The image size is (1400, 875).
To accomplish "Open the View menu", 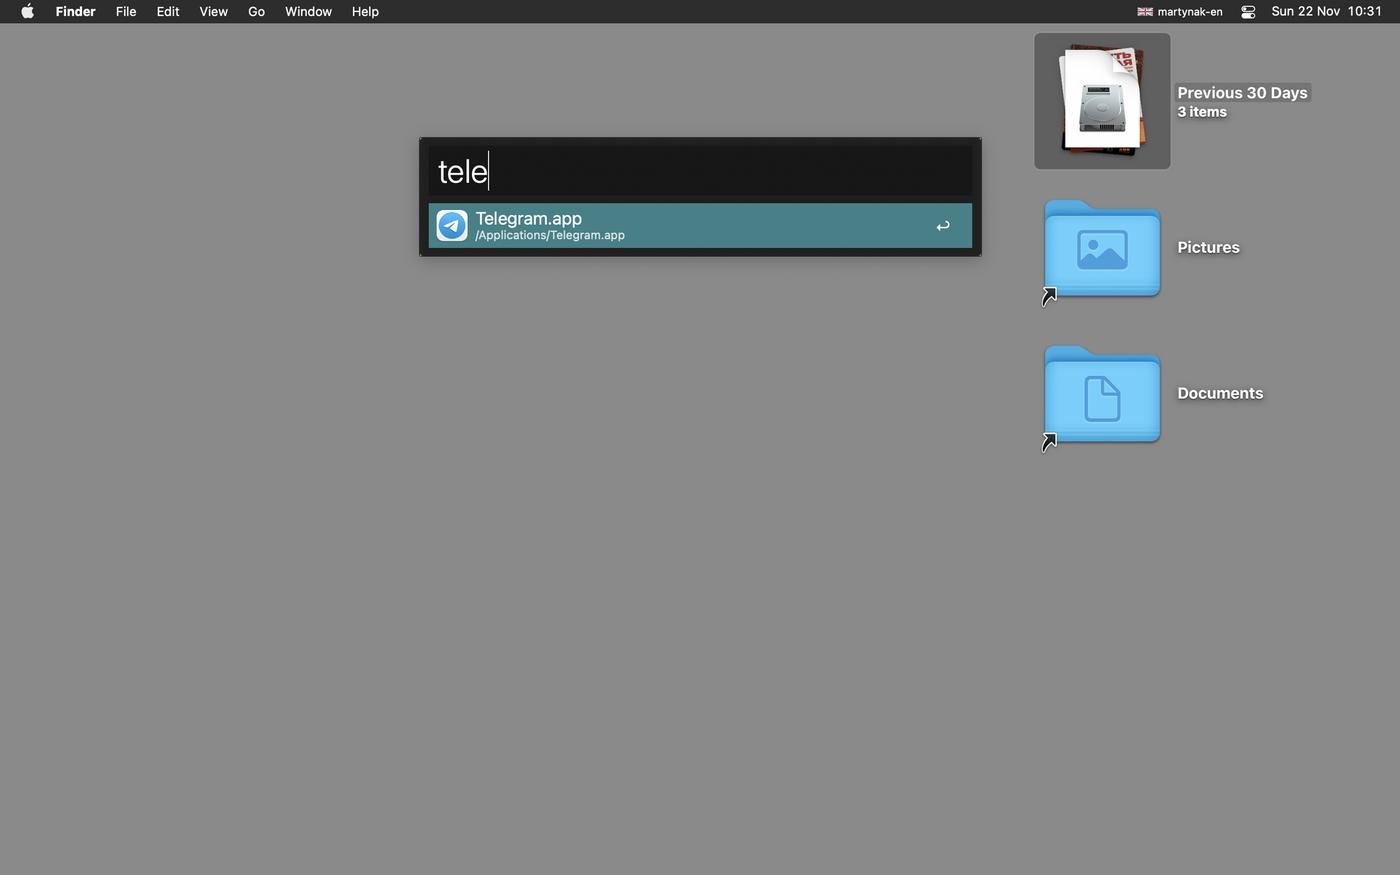I will [213, 12].
